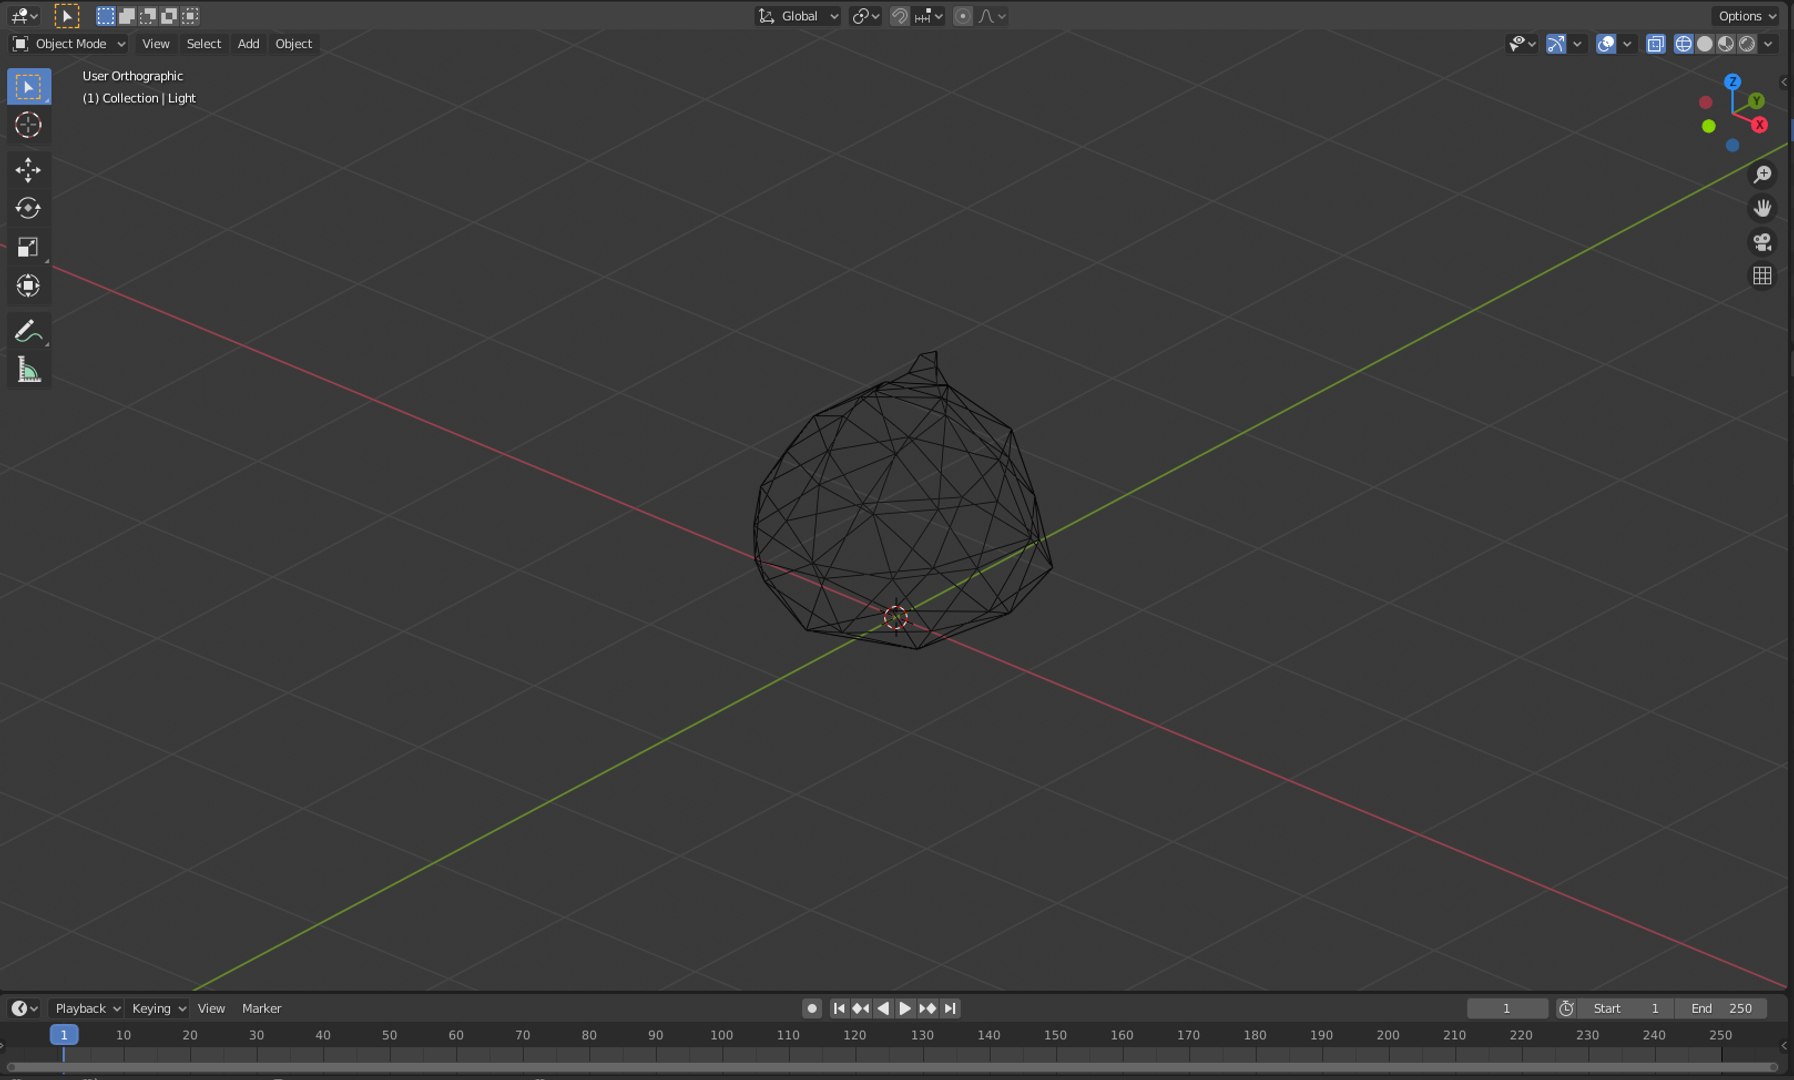The image size is (1794, 1080).
Task: Select the Select Box tool in toolbar
Action: click(x=28, y=87)
